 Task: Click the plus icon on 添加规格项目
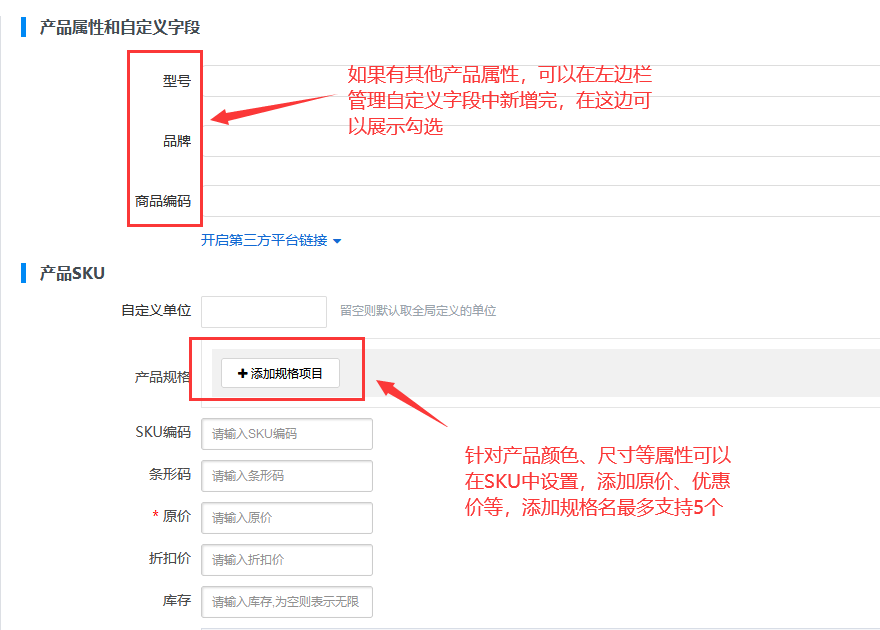click(x=242, y=373)
